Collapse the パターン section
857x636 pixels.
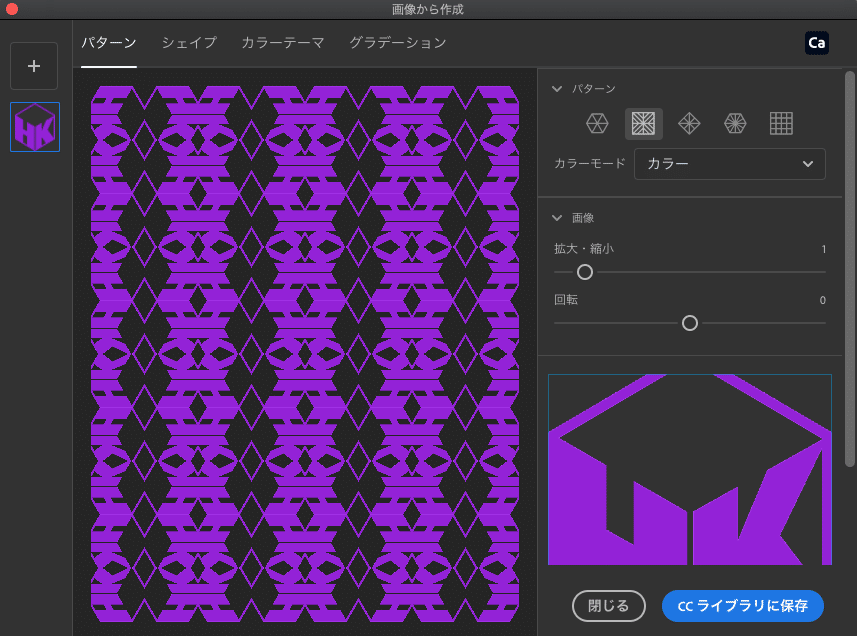click(557, 89)
